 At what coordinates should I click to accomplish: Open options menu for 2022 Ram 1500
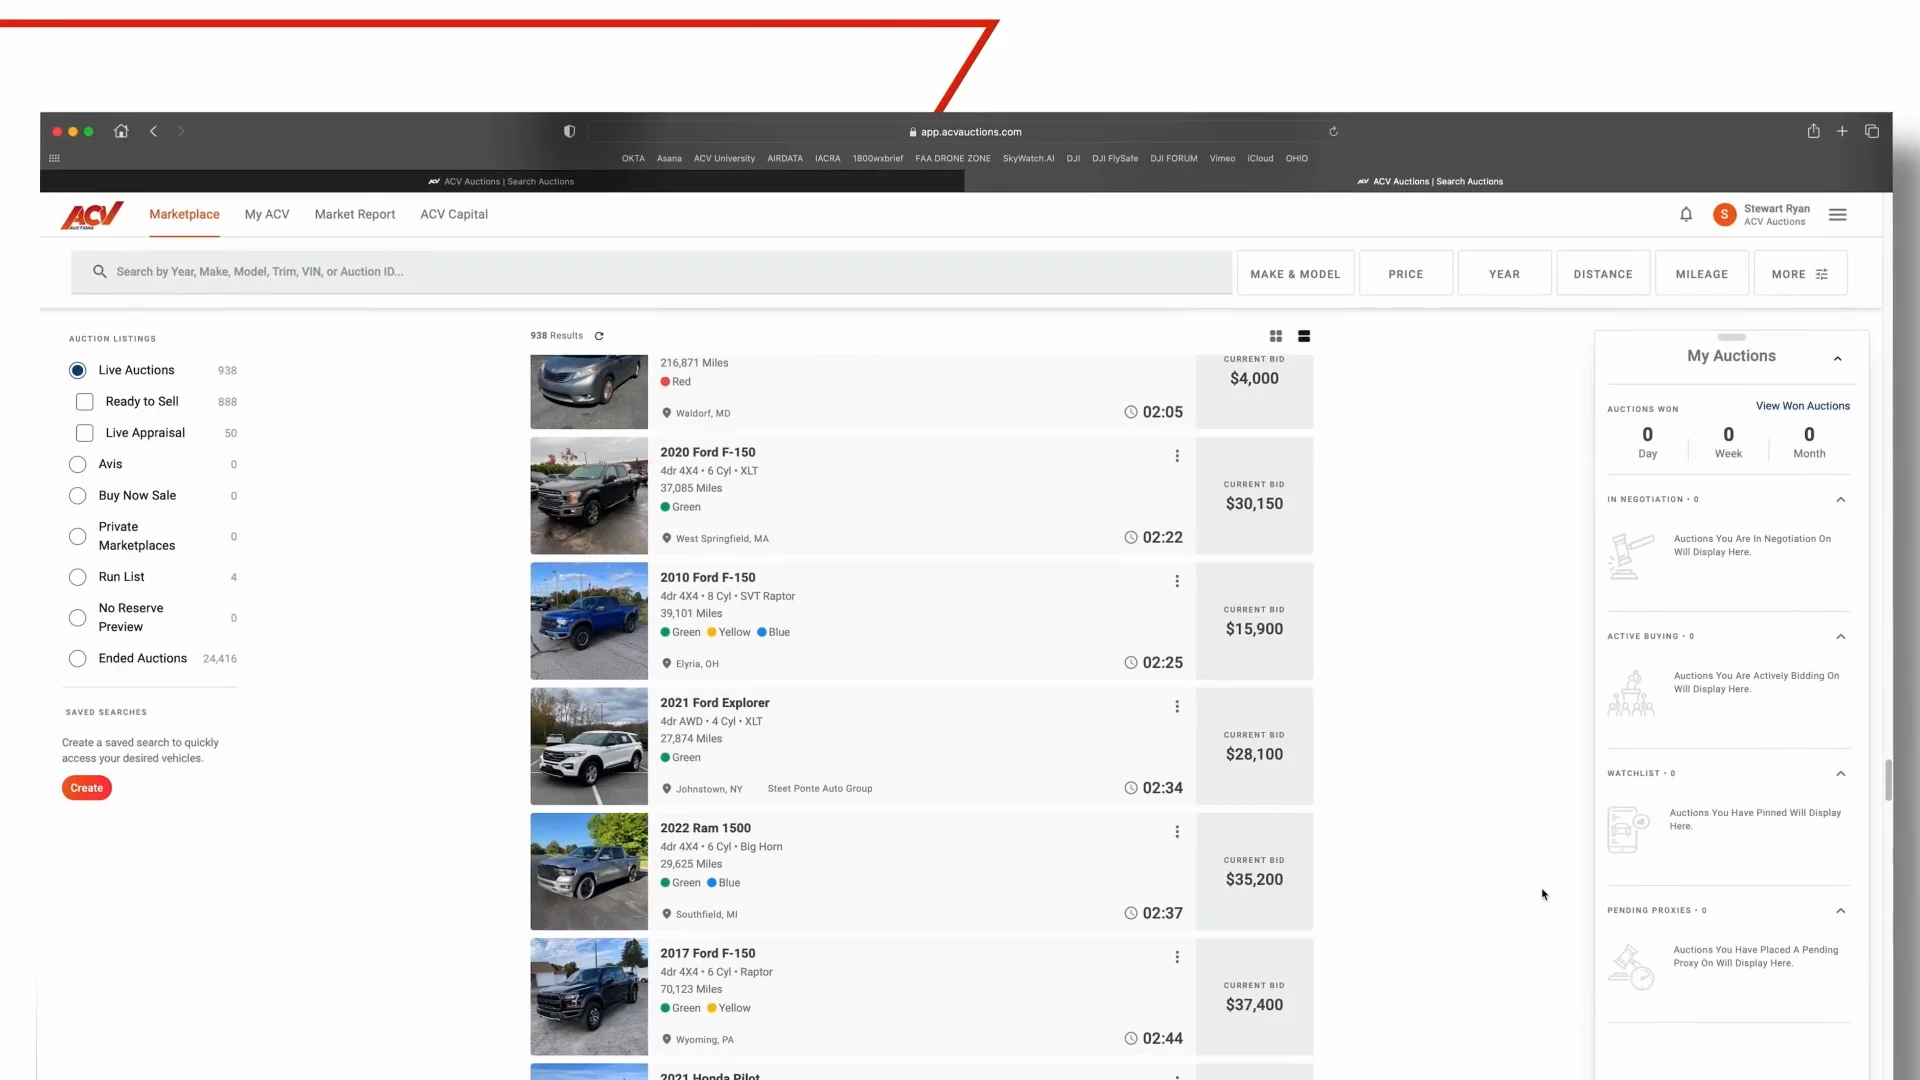(x=1177, y=832)
